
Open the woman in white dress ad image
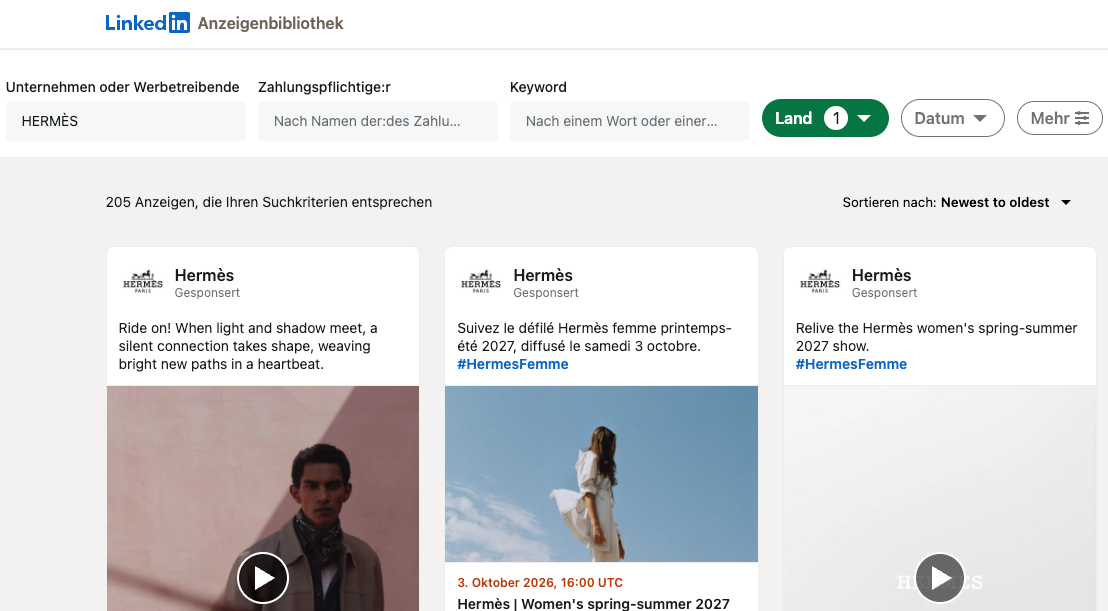tap(601, 474)
